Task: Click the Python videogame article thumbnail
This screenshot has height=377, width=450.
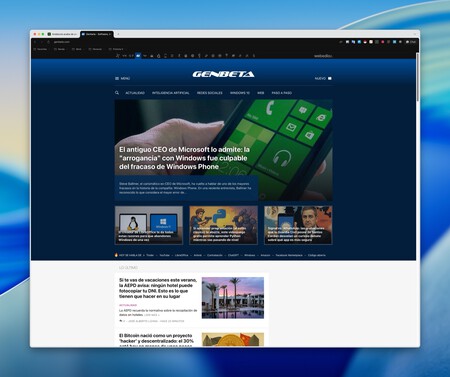Action: [x=223, y=225]
